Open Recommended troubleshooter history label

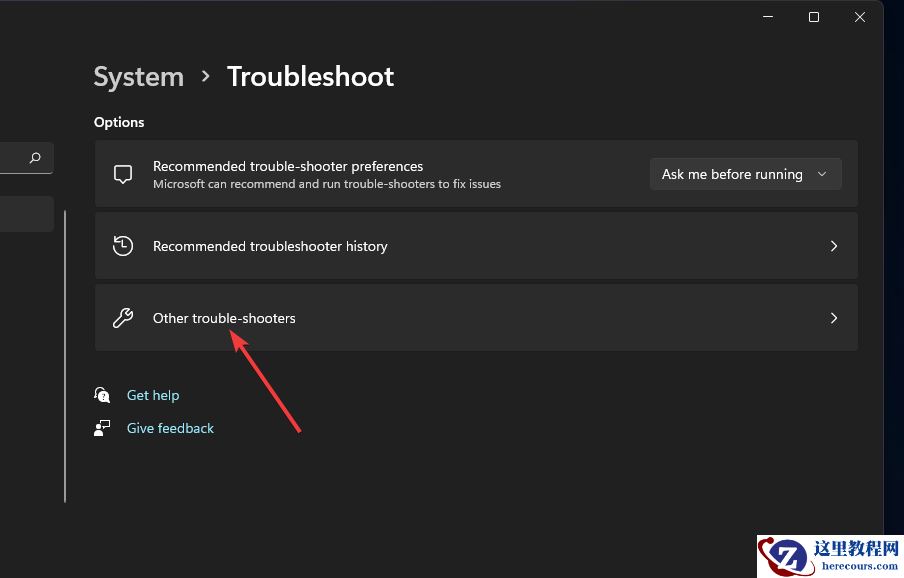click(x=270, y=246)
